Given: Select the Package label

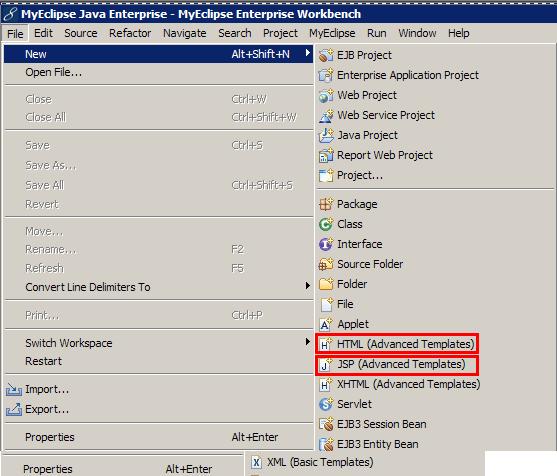Looking at the screenshot, I should [x=357, y=204].
